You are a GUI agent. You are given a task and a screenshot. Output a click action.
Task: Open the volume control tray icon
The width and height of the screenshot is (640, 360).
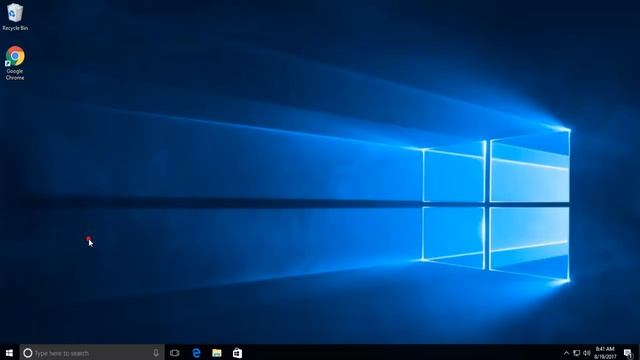[x=587, y=353]
